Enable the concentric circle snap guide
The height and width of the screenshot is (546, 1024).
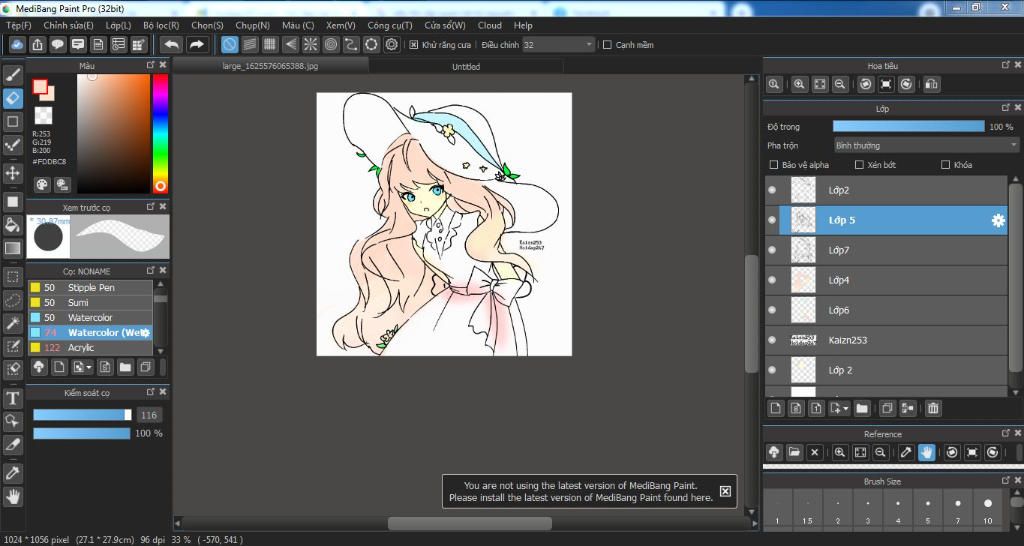pyautogui.click(x=331, y=44)
